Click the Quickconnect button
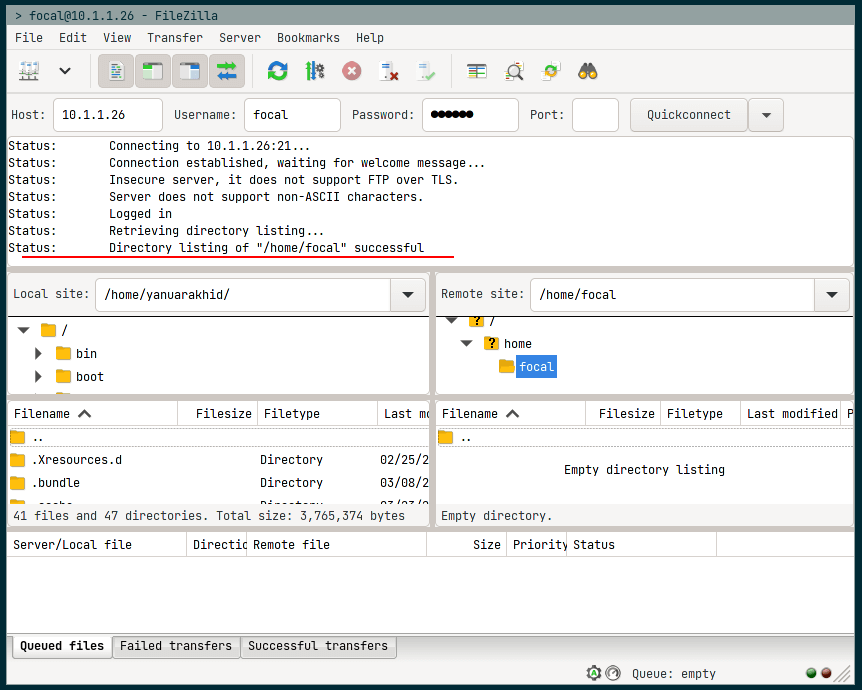 coord(688,115)
